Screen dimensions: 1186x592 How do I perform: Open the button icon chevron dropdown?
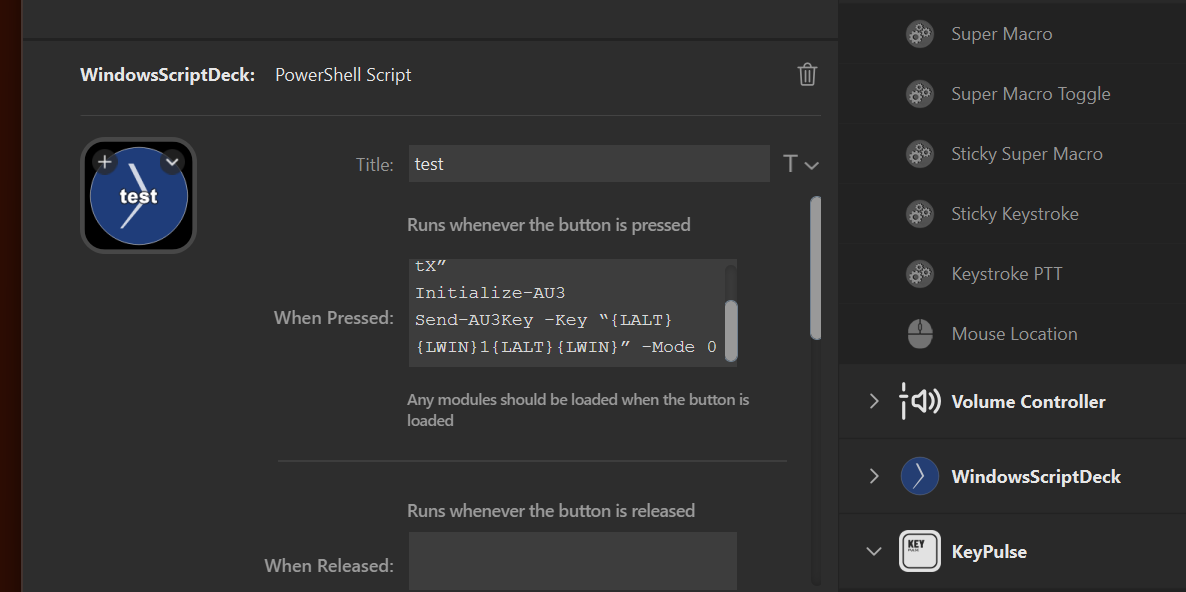click(172, 161)
